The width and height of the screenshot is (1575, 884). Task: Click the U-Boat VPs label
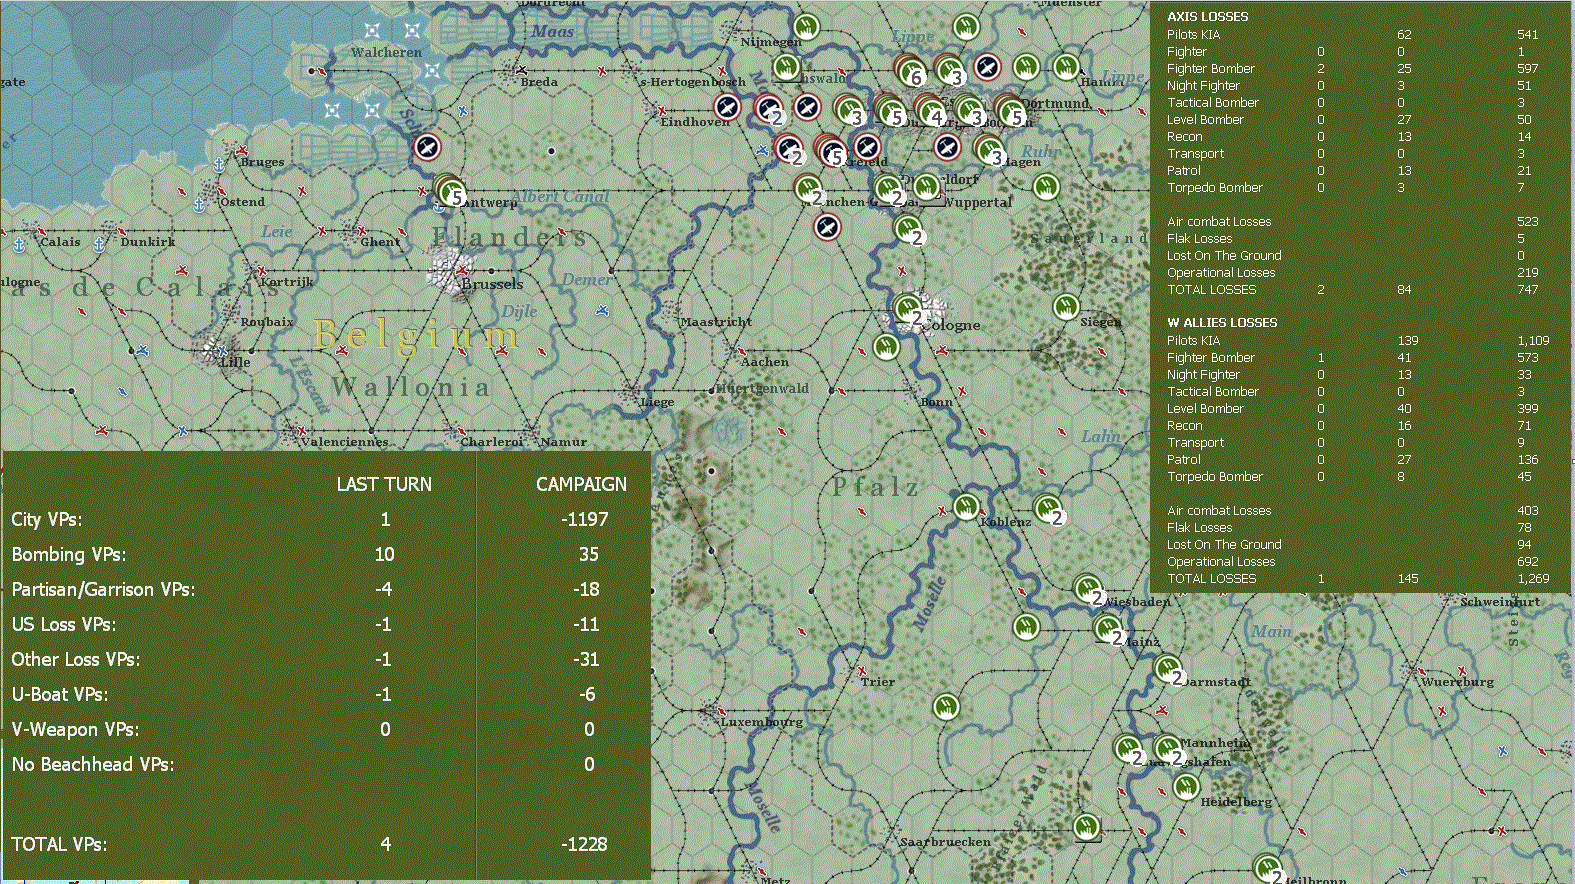(x=60, y=694)
